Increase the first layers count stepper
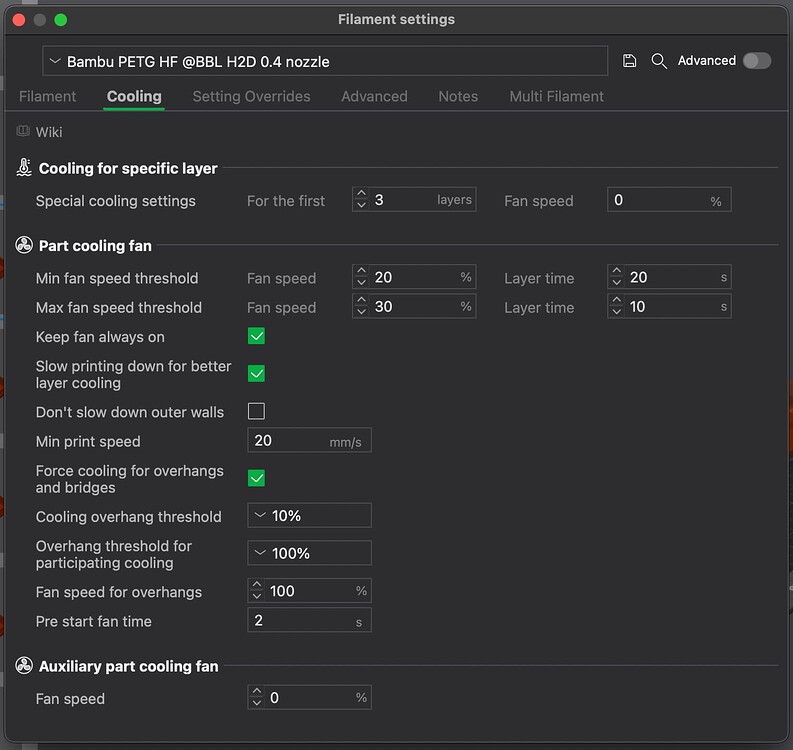The width and height of the screenshot is (793, 750). coord(361,194)
